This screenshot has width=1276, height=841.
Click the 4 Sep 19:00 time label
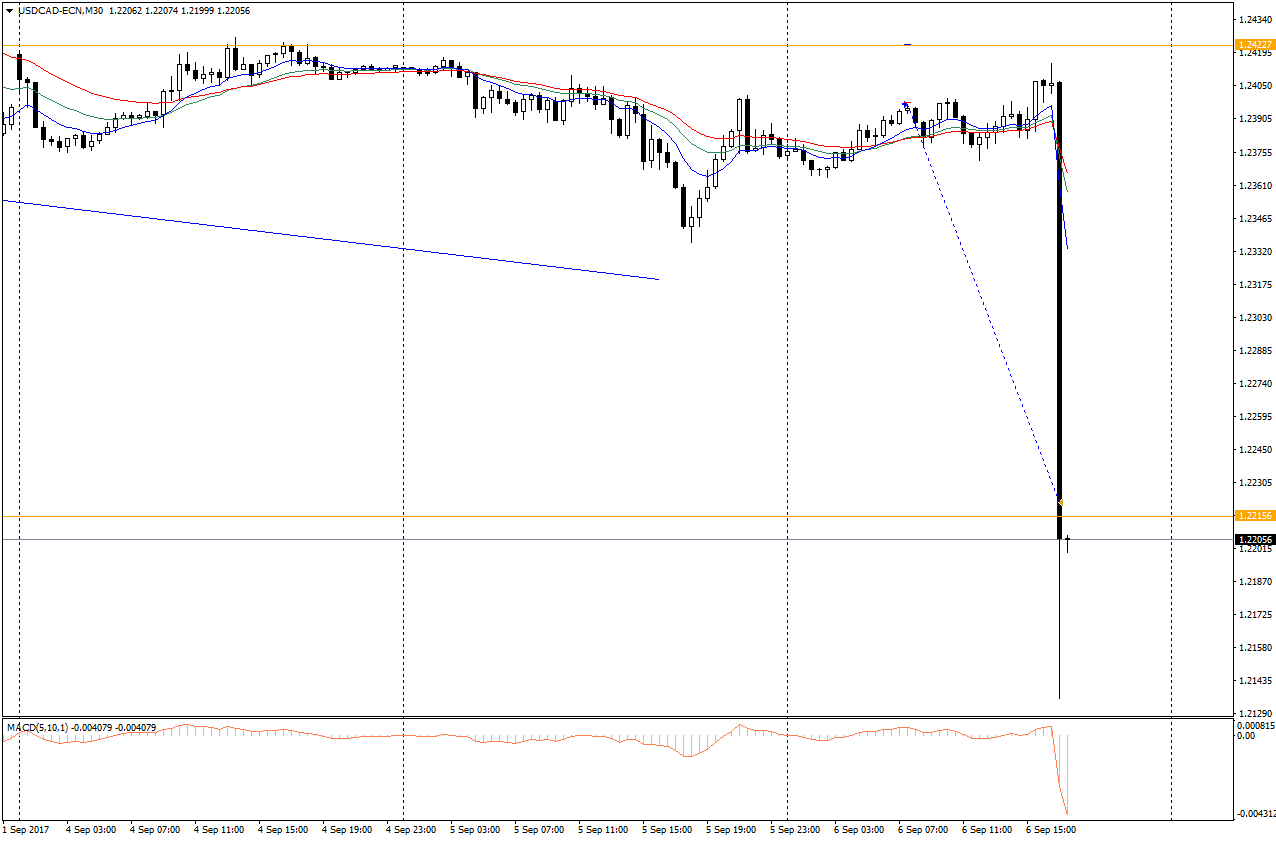pyautogui.click(x=347, y=829)
